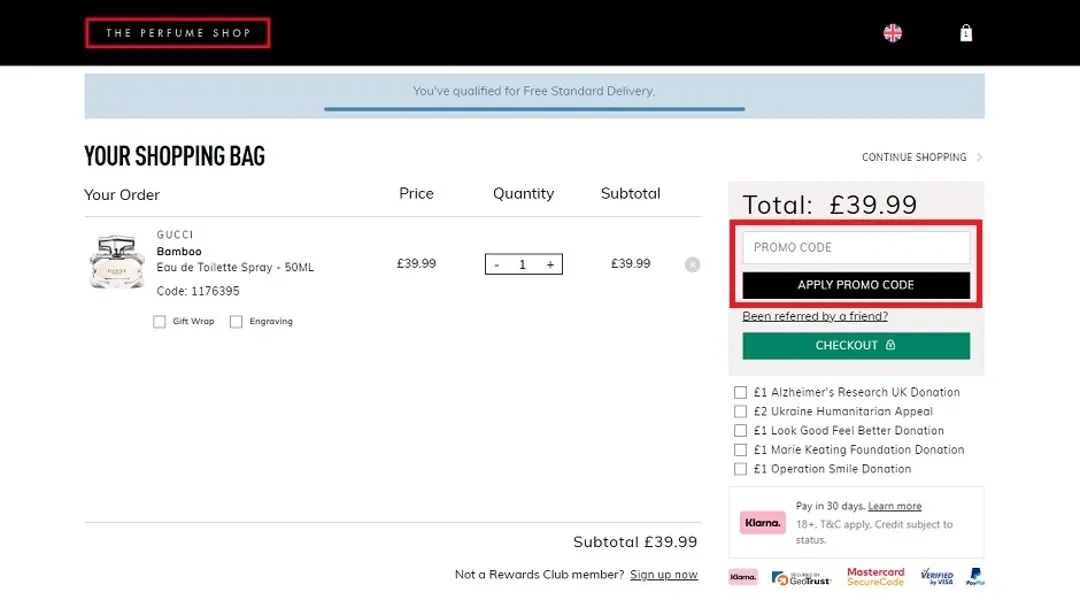This screenshot has height=600, width=1080.
Task: Click 'Sign up now' Rewards Club link
Action: tap(663, 575)
